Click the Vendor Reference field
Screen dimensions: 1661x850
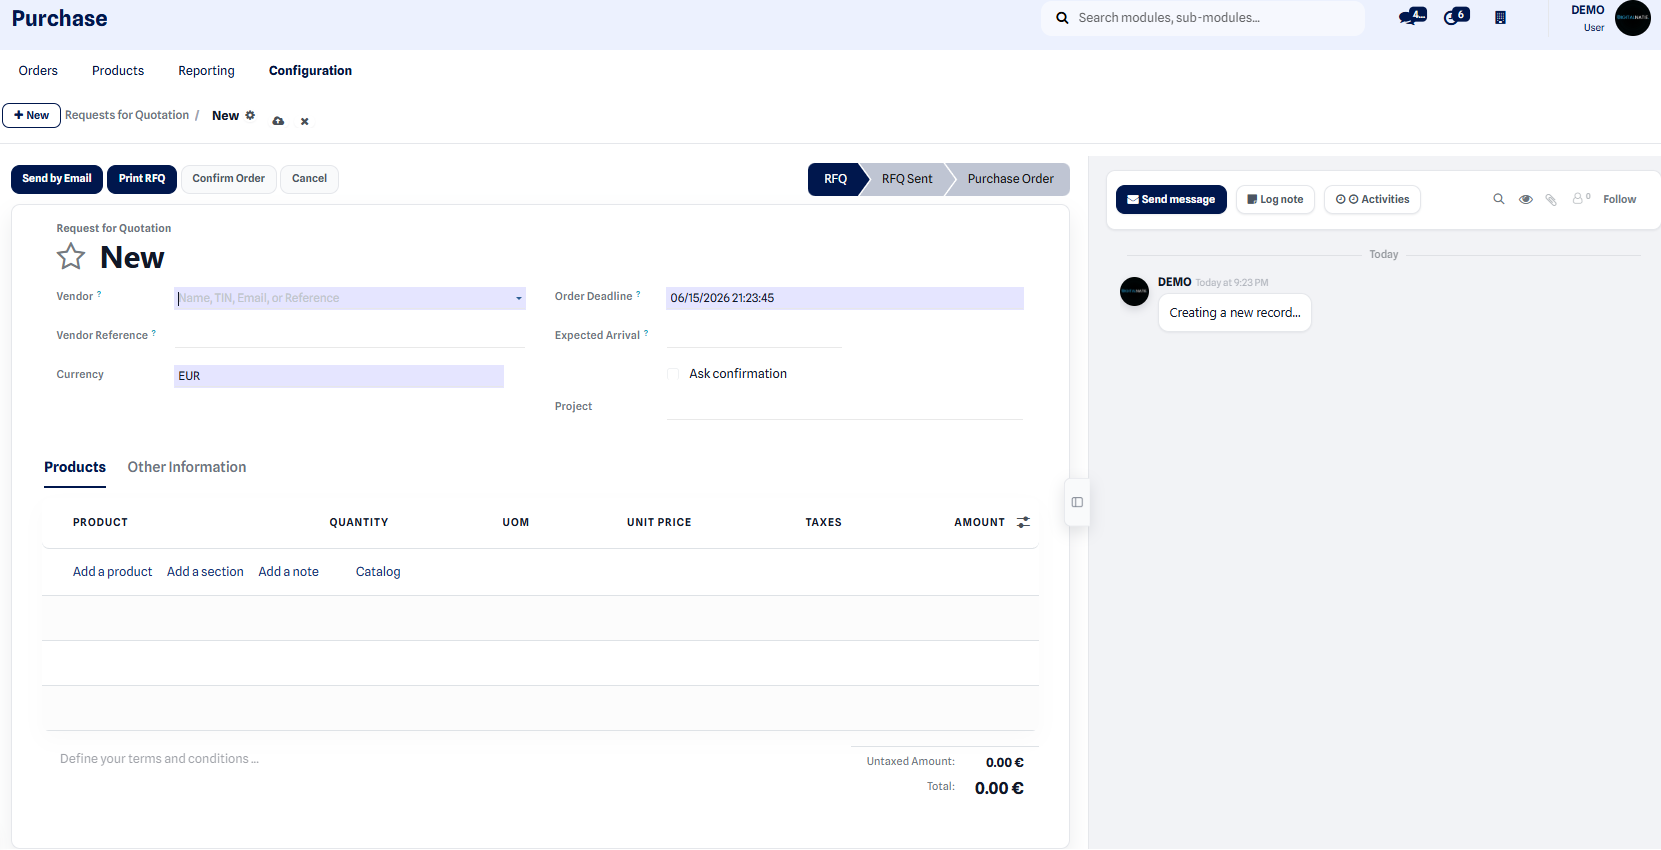350,336
